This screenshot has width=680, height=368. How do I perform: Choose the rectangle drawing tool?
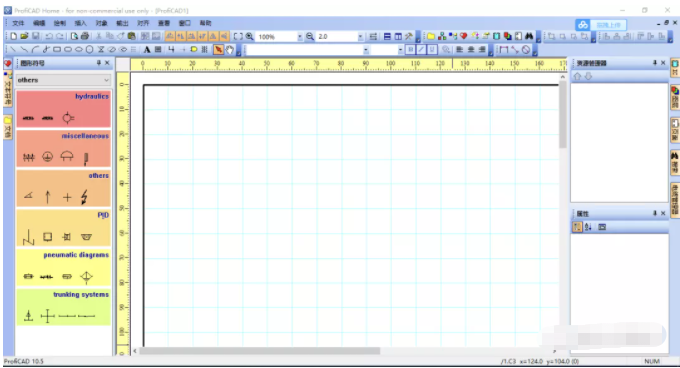[57, 50]
